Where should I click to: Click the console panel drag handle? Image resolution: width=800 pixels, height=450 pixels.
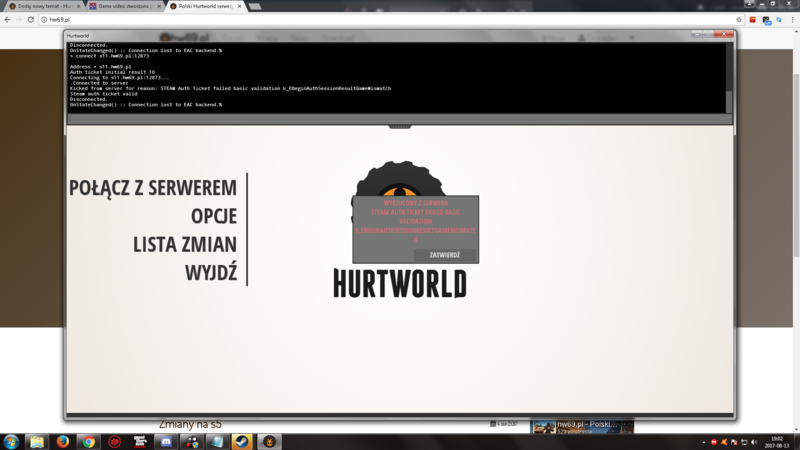tap(399, 127)
